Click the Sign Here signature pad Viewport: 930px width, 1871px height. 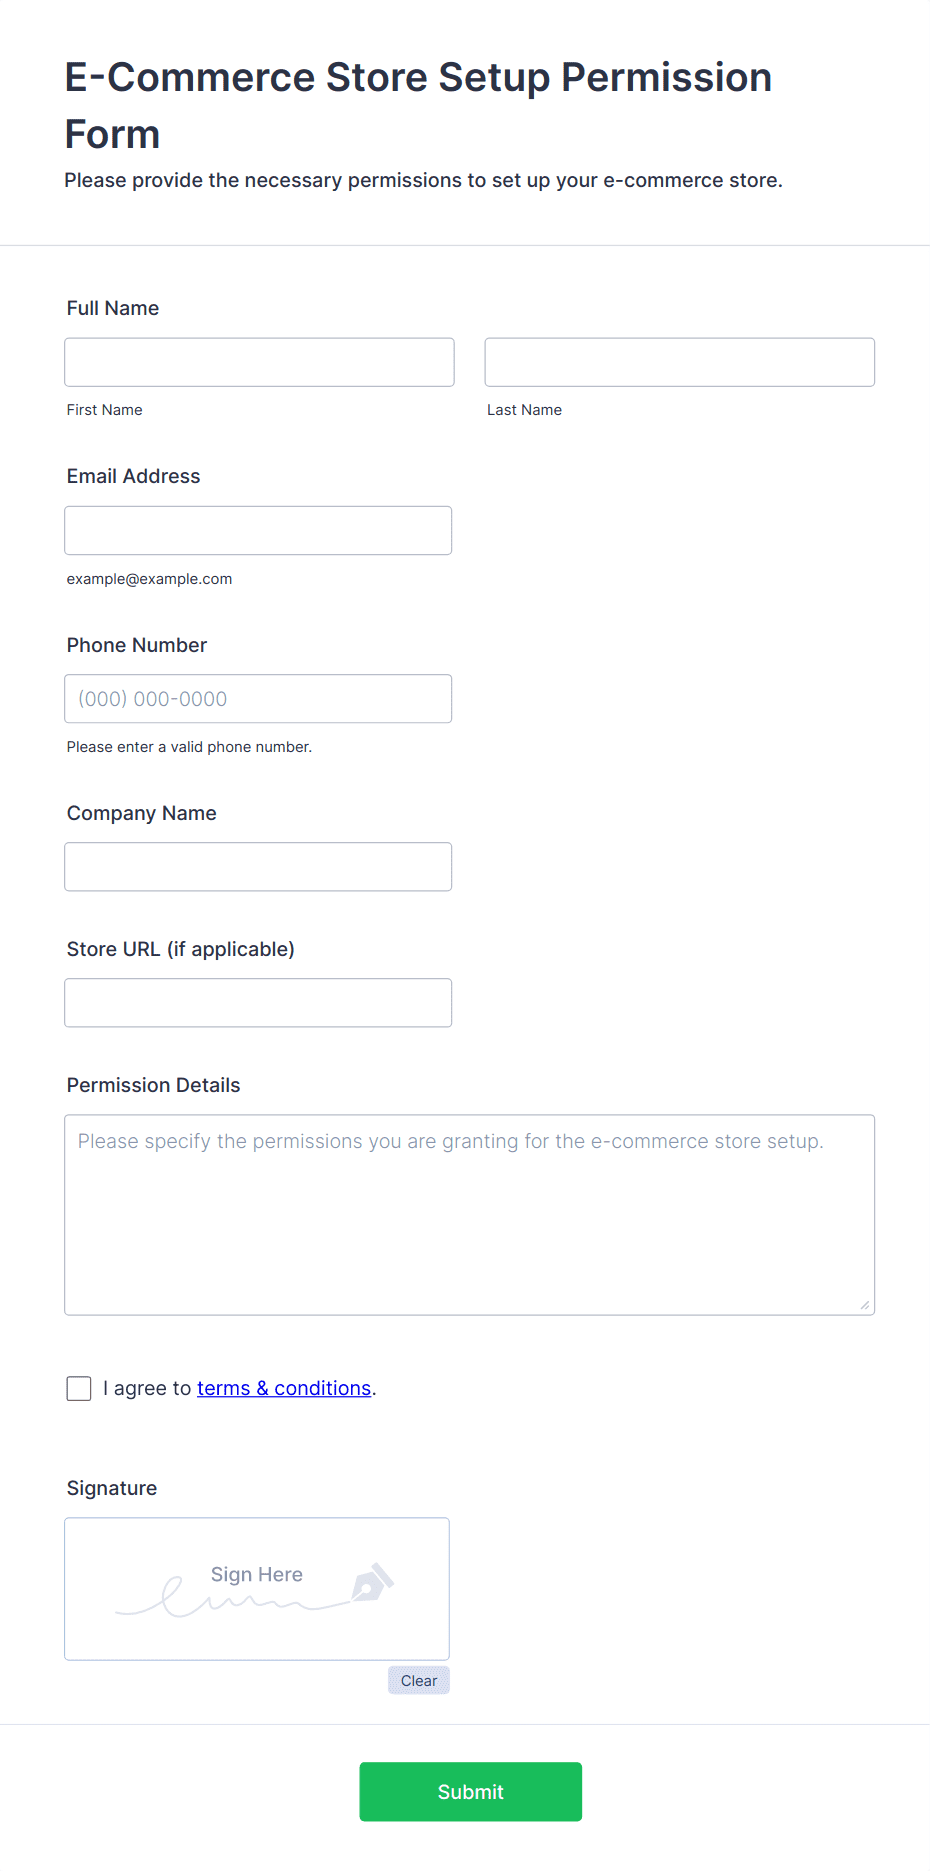tap(257, 1589)
